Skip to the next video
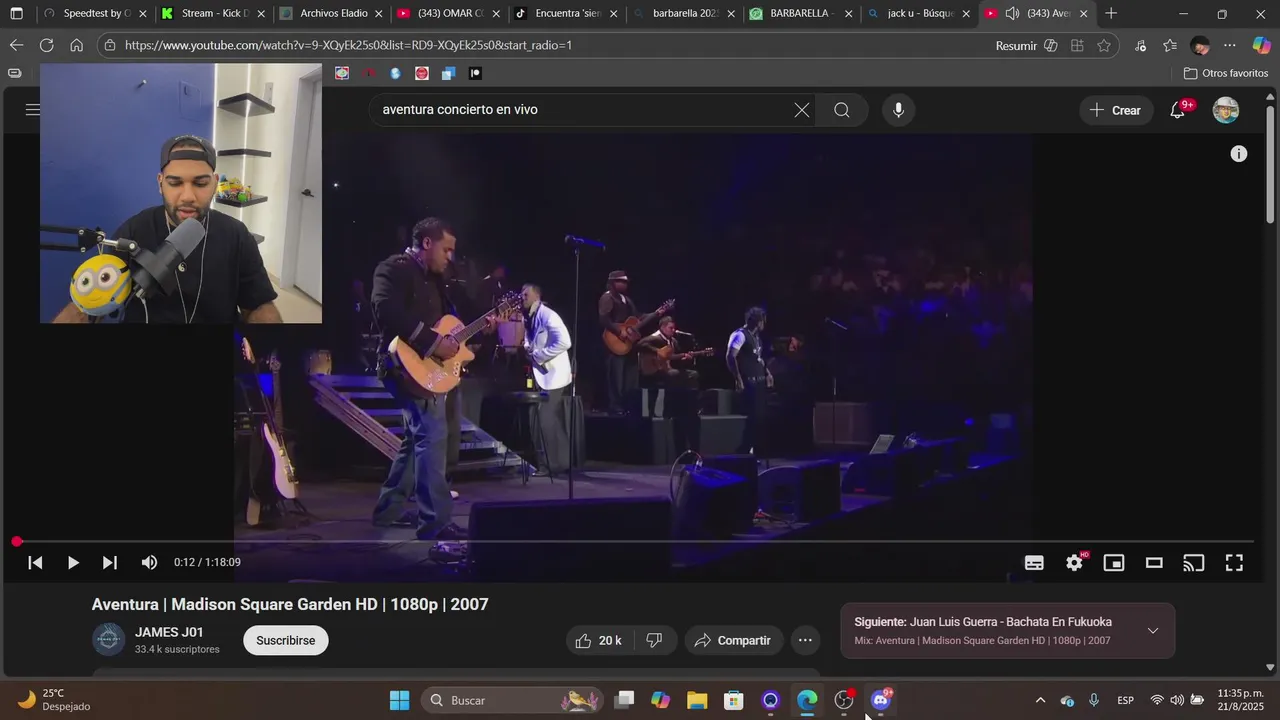Image resolution: width=1280 pixels, height=720 pixels. coord(110,563)
